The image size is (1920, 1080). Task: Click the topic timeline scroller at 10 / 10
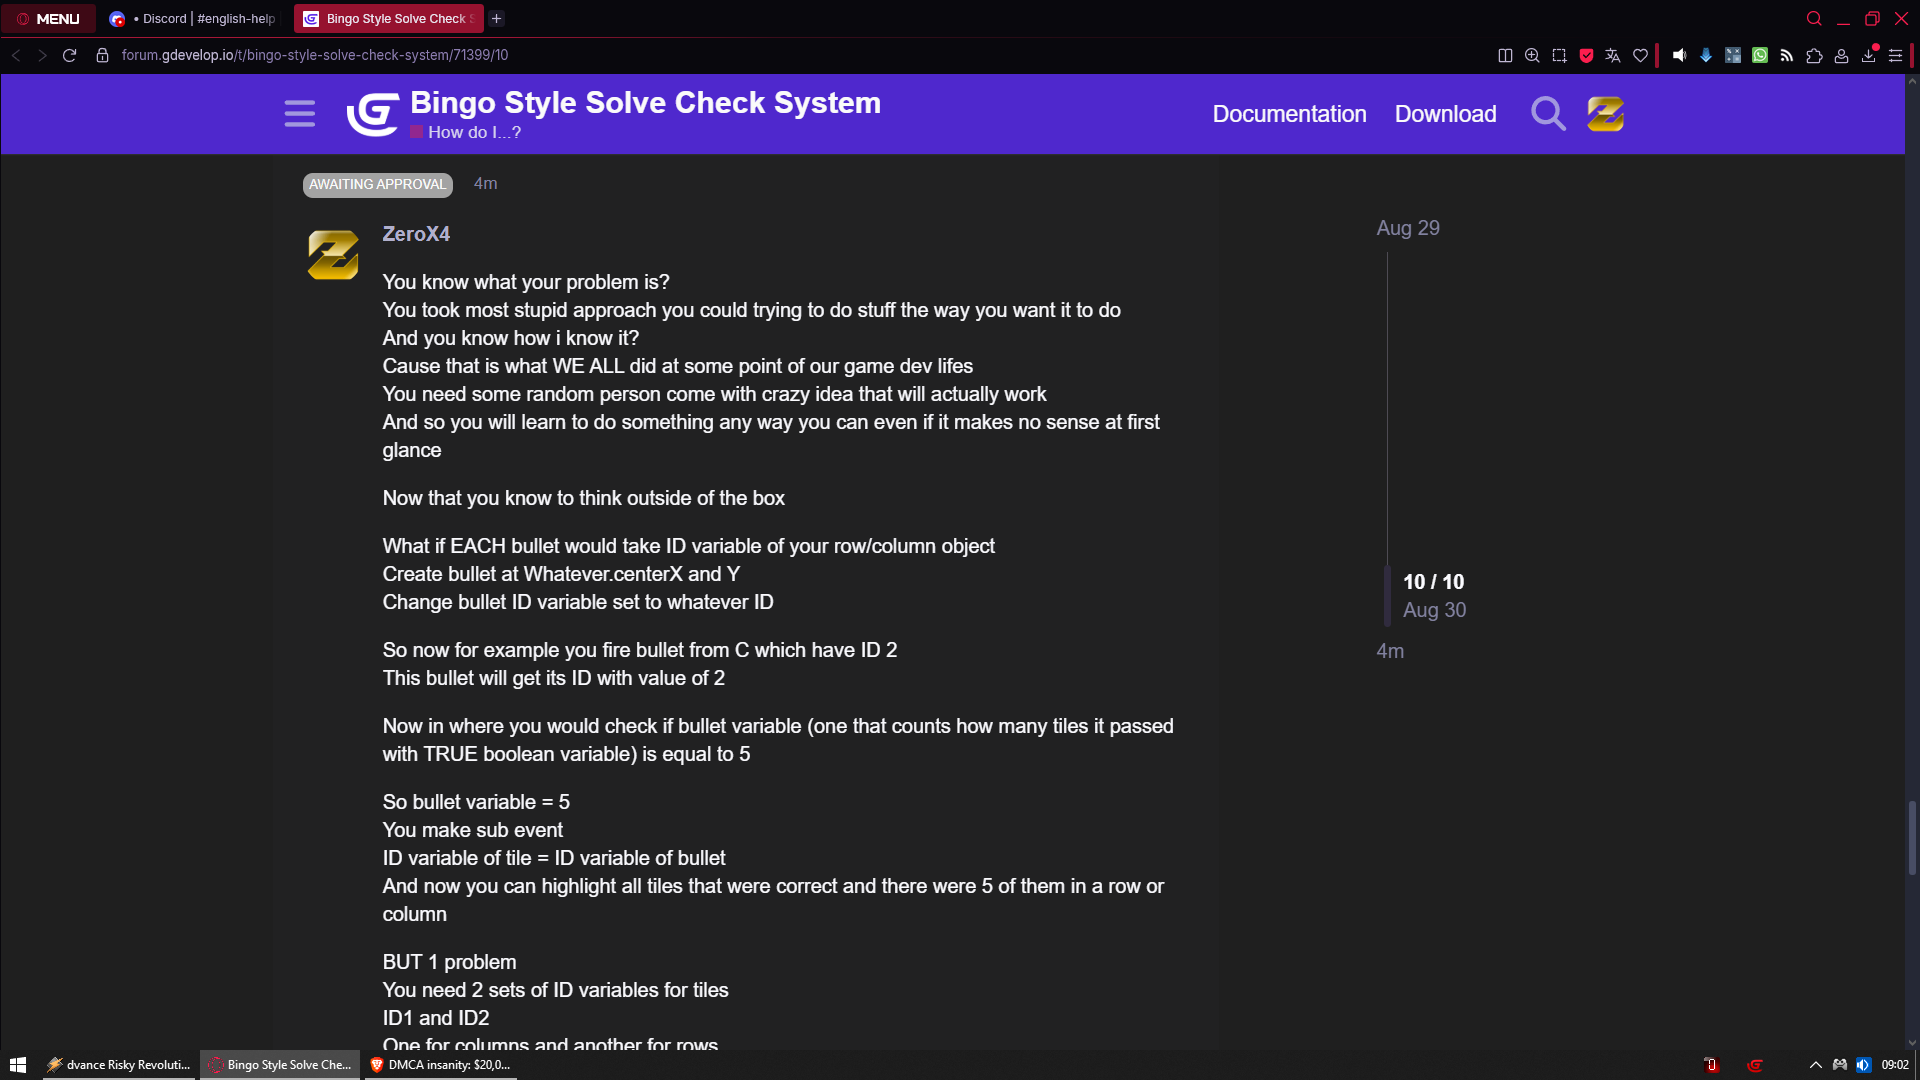tap(1433, 595)
